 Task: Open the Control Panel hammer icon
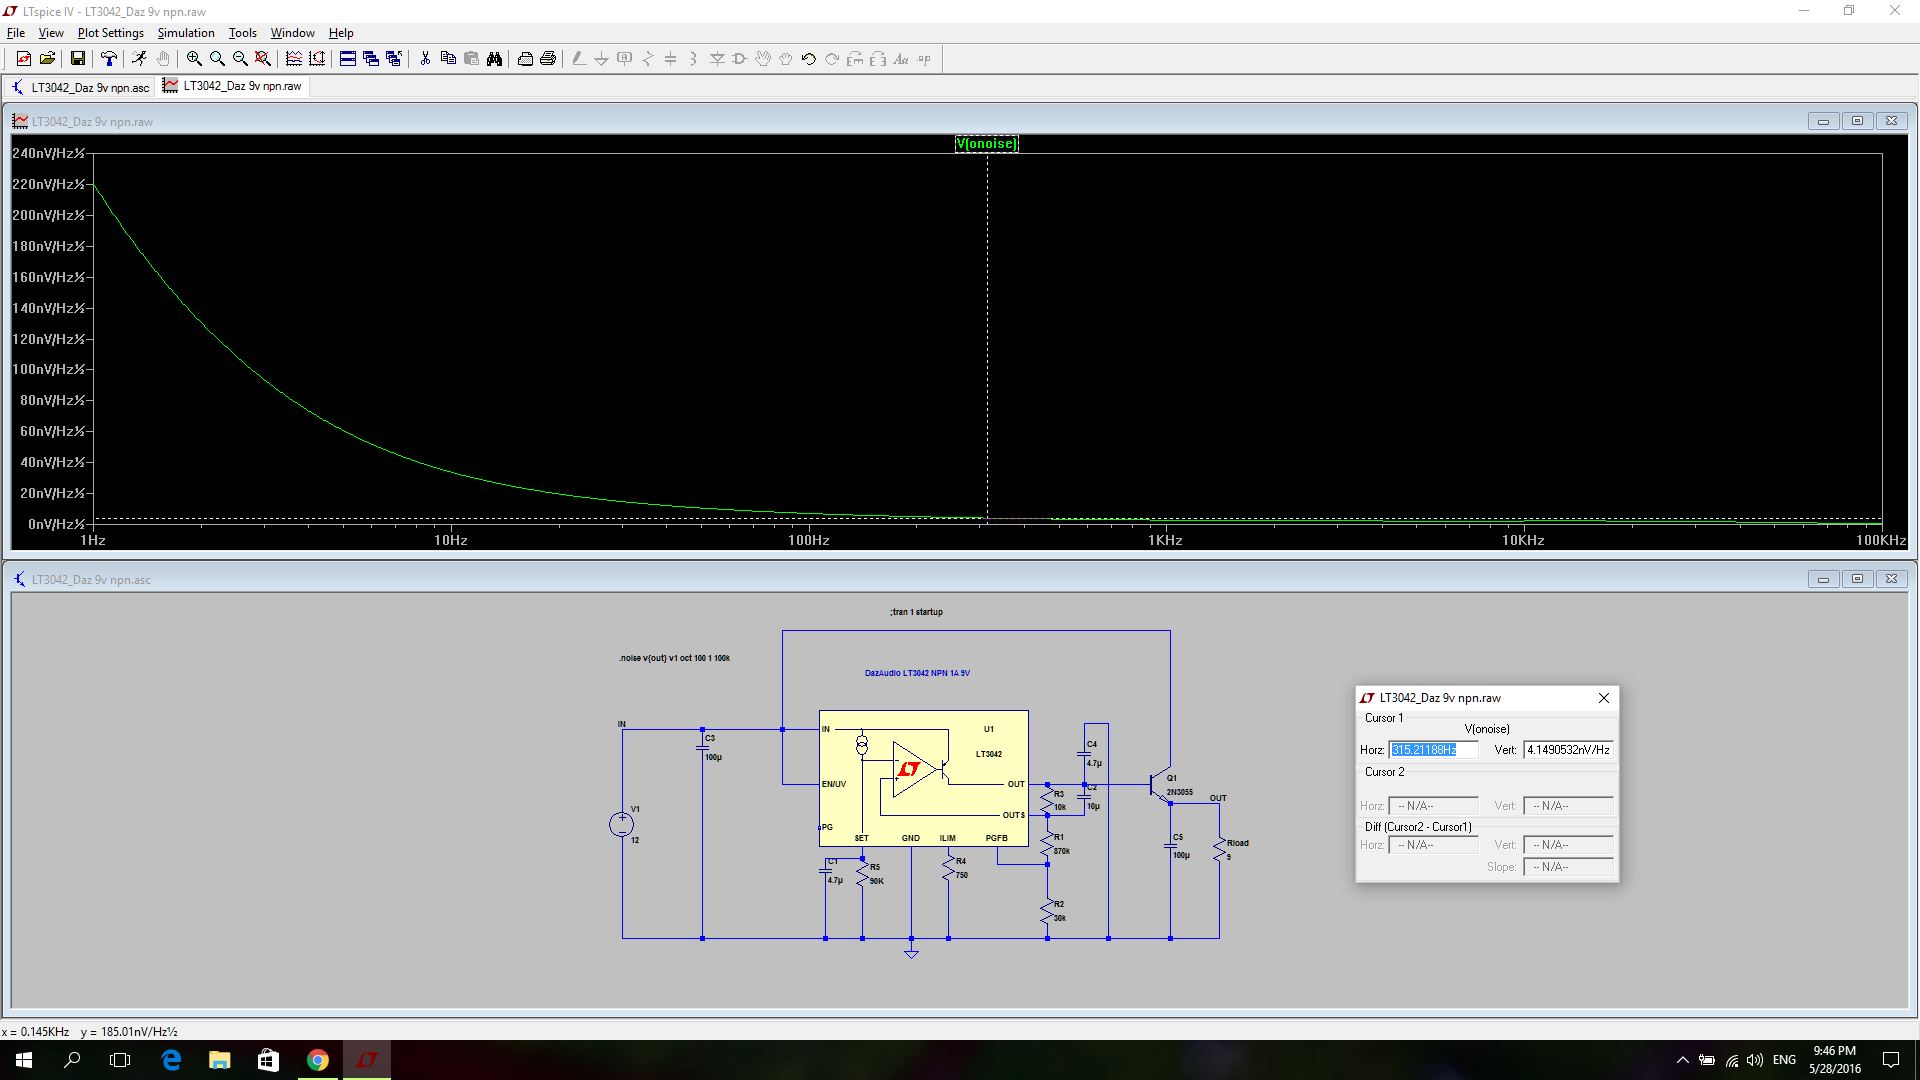coord(109,59)
